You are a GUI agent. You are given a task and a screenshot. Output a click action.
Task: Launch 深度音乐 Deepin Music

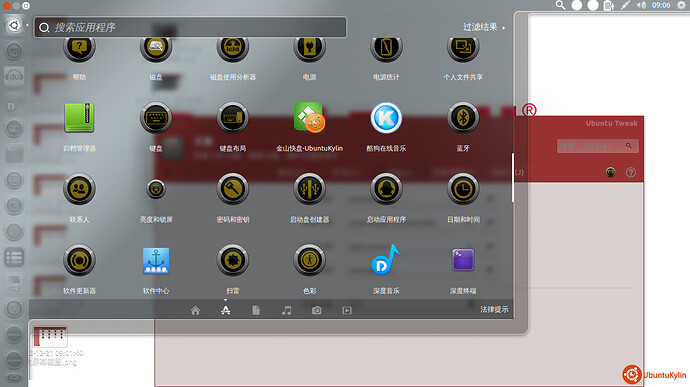point(386,260)
